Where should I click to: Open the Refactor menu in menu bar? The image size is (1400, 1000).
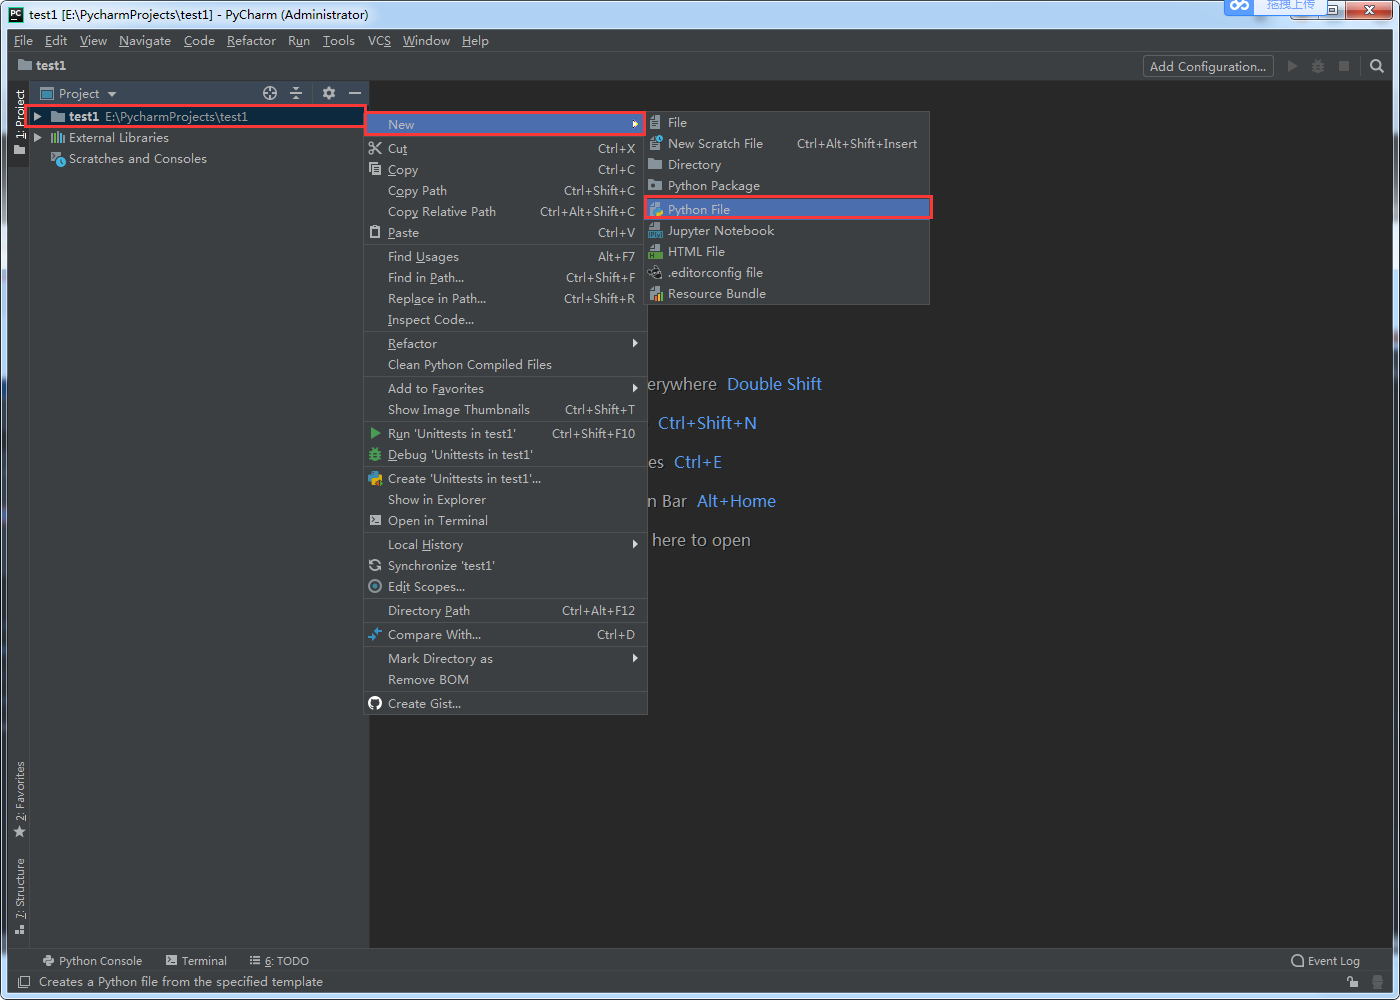tap(251, 41)
